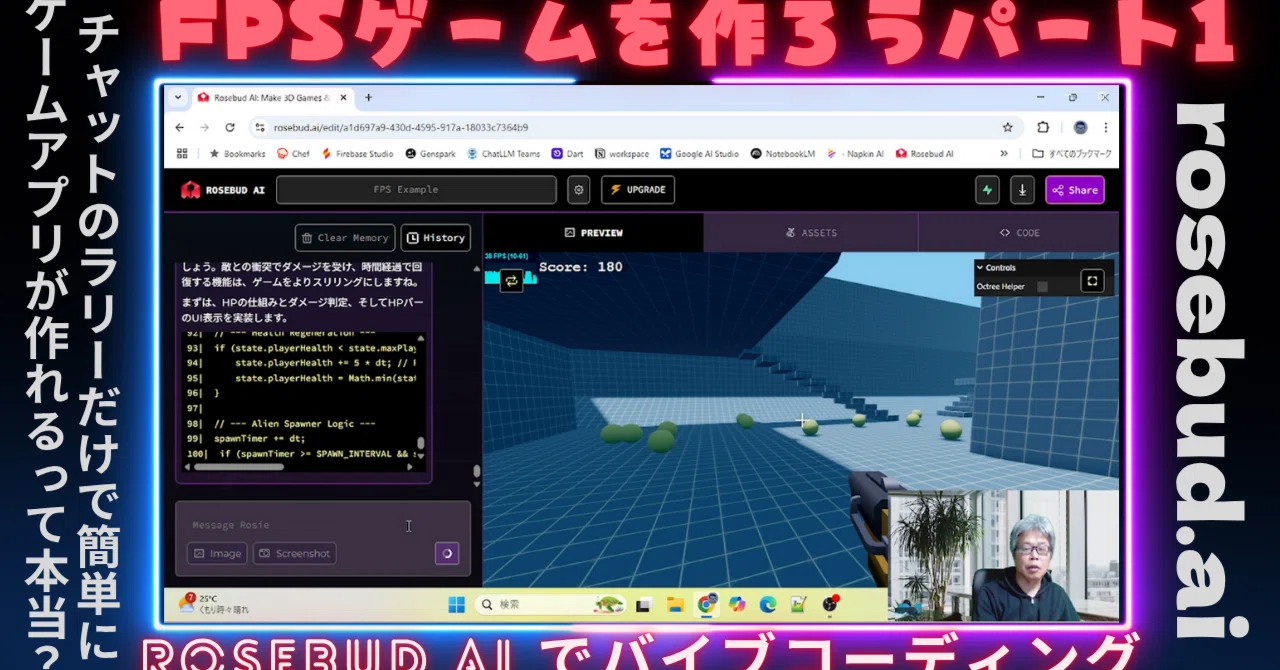The image size is (1280, 670).
Task: Open the Dart bookmark
Action: point(567,154)
